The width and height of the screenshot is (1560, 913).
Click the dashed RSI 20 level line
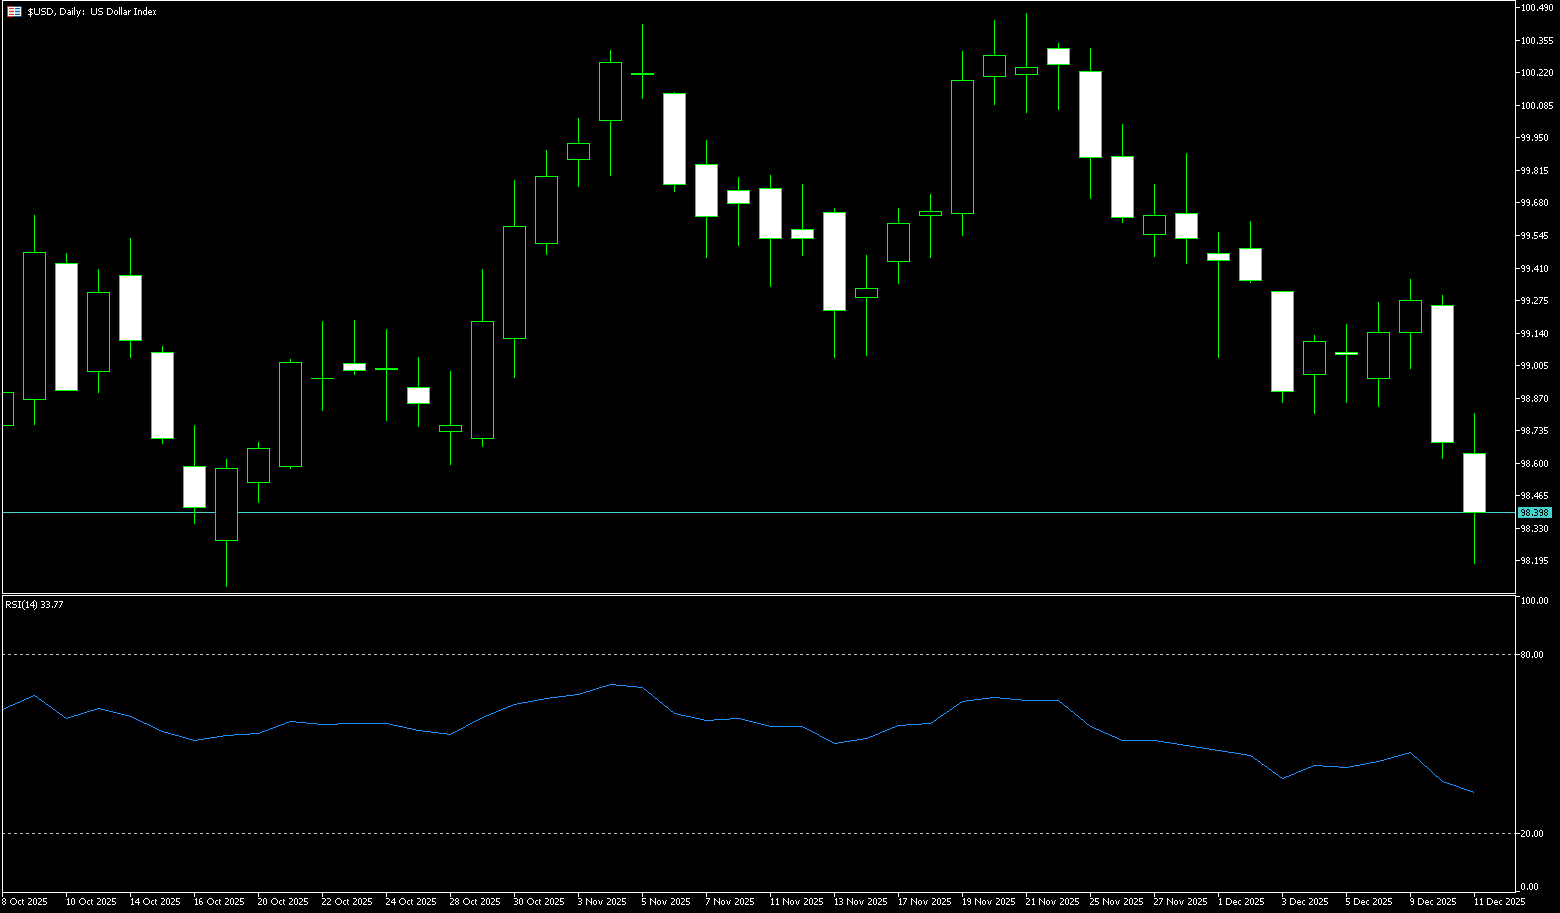[x=760, y=833]
